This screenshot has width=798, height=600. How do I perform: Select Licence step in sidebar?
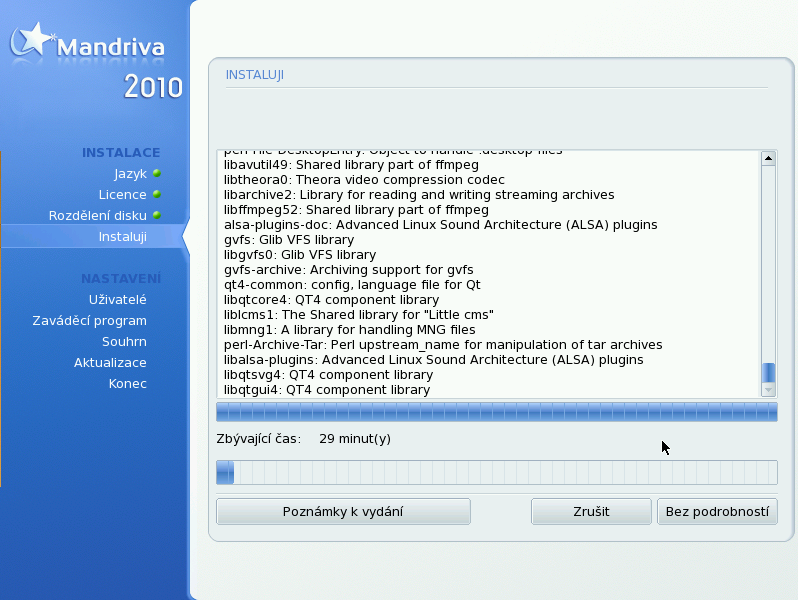[123, 194]
